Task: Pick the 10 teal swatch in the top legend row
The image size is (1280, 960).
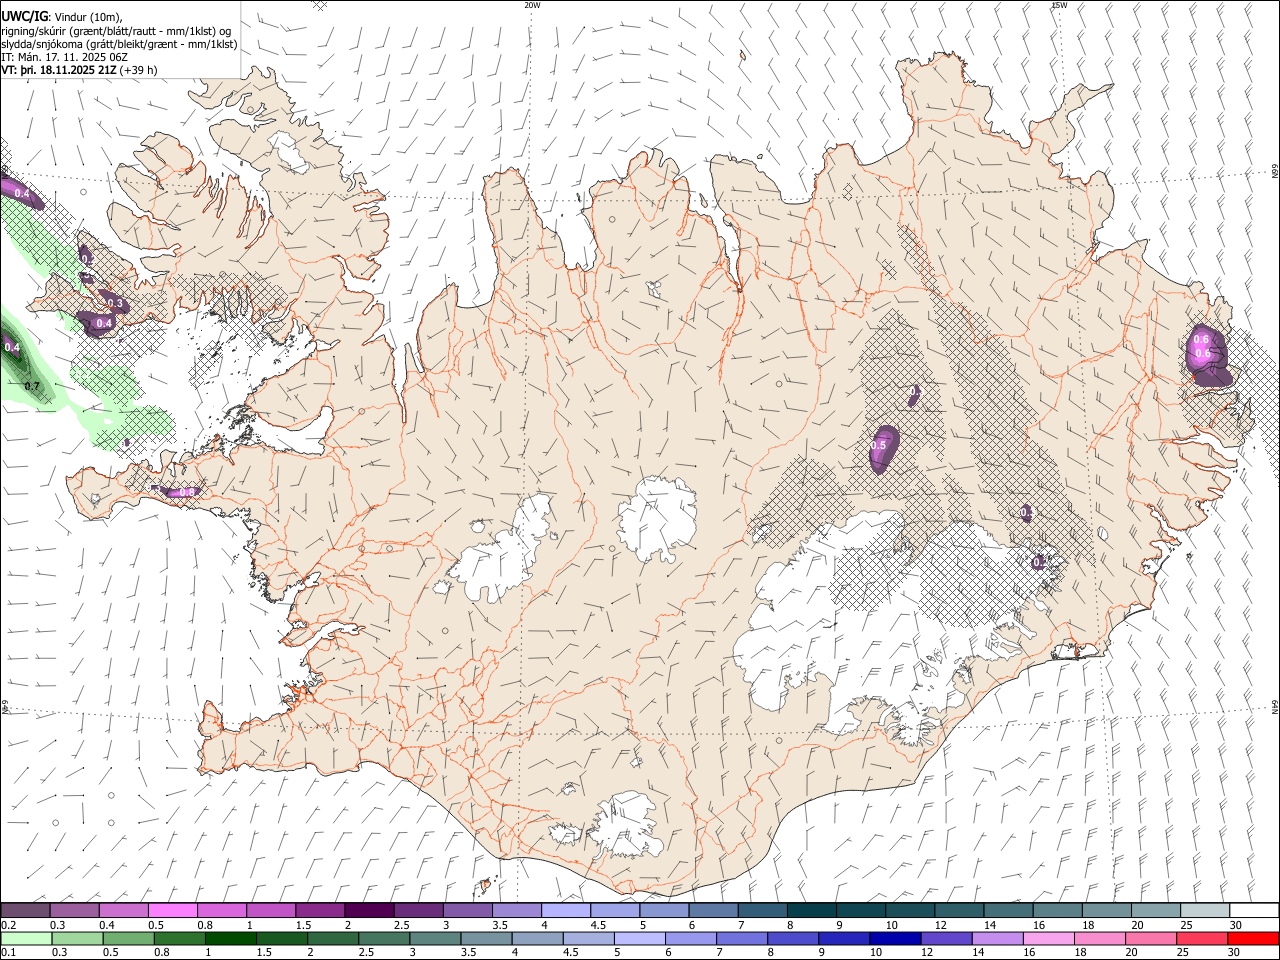Action: 909,910
